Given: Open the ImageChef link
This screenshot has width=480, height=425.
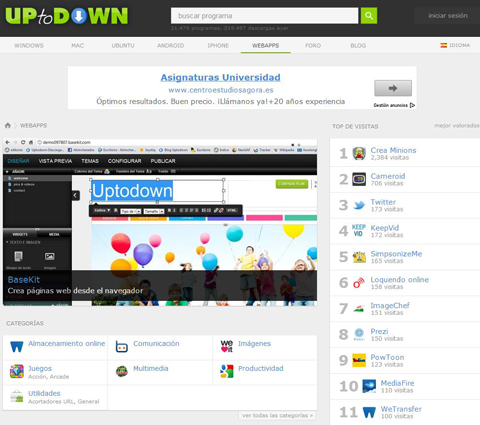Looking at the screenshot, I should [x=390, y=305].
